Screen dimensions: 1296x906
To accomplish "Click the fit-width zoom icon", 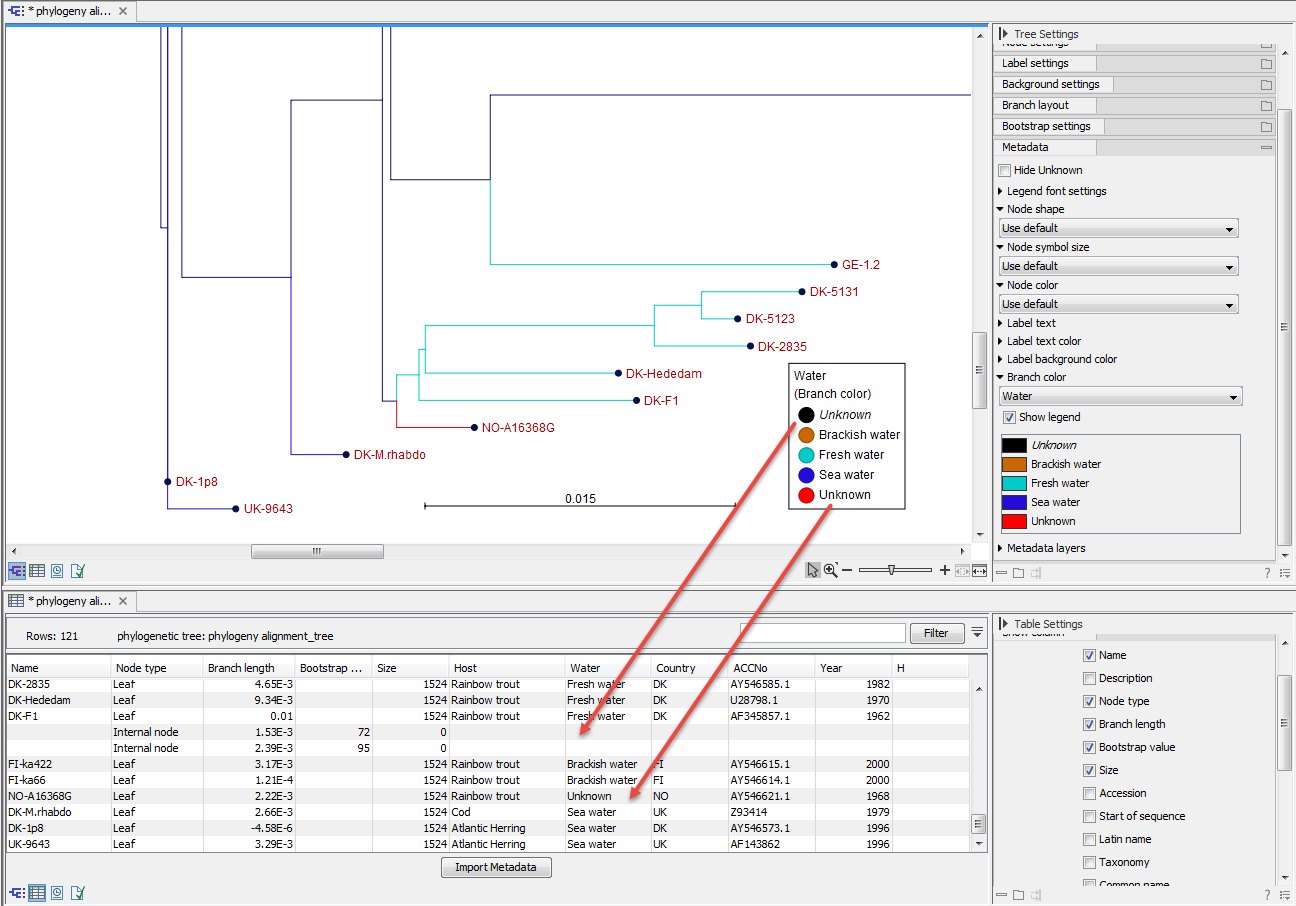I will click(x=977, y=570).
